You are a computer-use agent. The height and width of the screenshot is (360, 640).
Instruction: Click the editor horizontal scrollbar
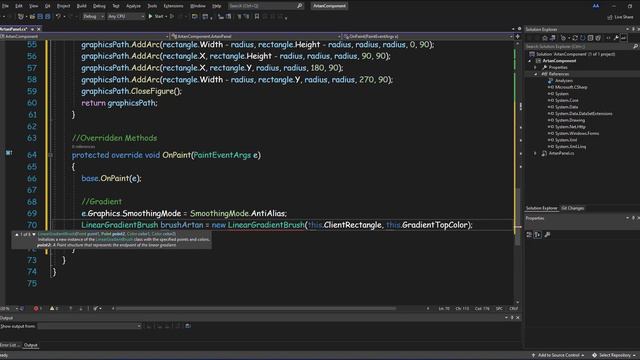(256, 309)
